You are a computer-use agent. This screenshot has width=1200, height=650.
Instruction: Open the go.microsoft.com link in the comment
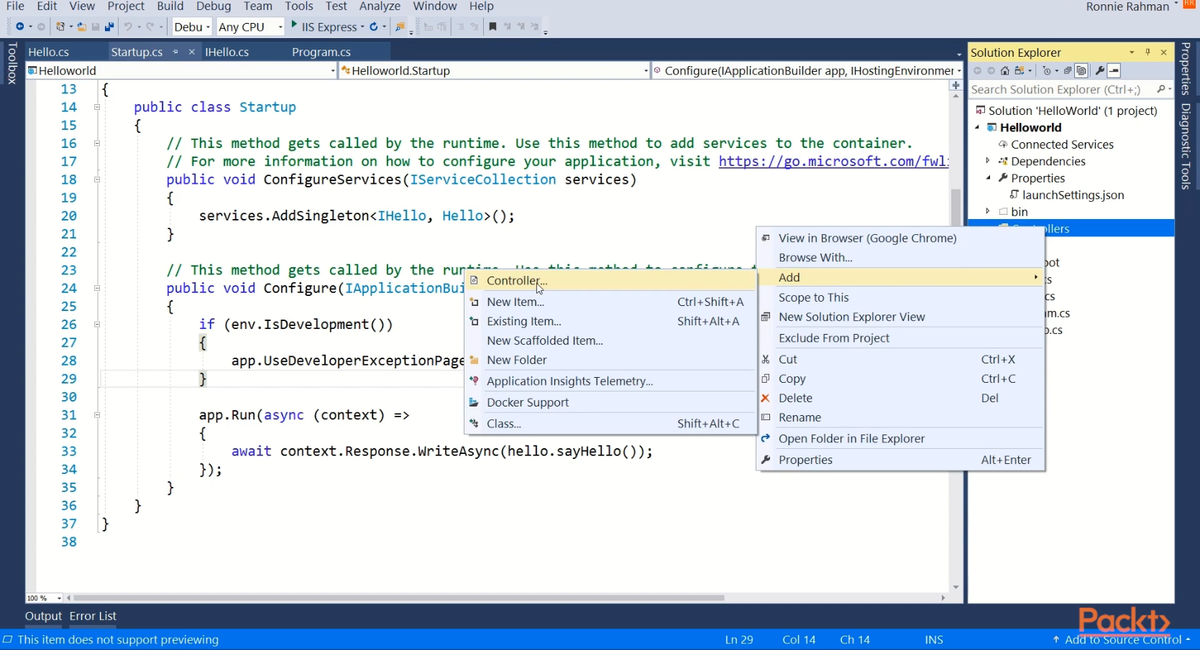point(833,161)
